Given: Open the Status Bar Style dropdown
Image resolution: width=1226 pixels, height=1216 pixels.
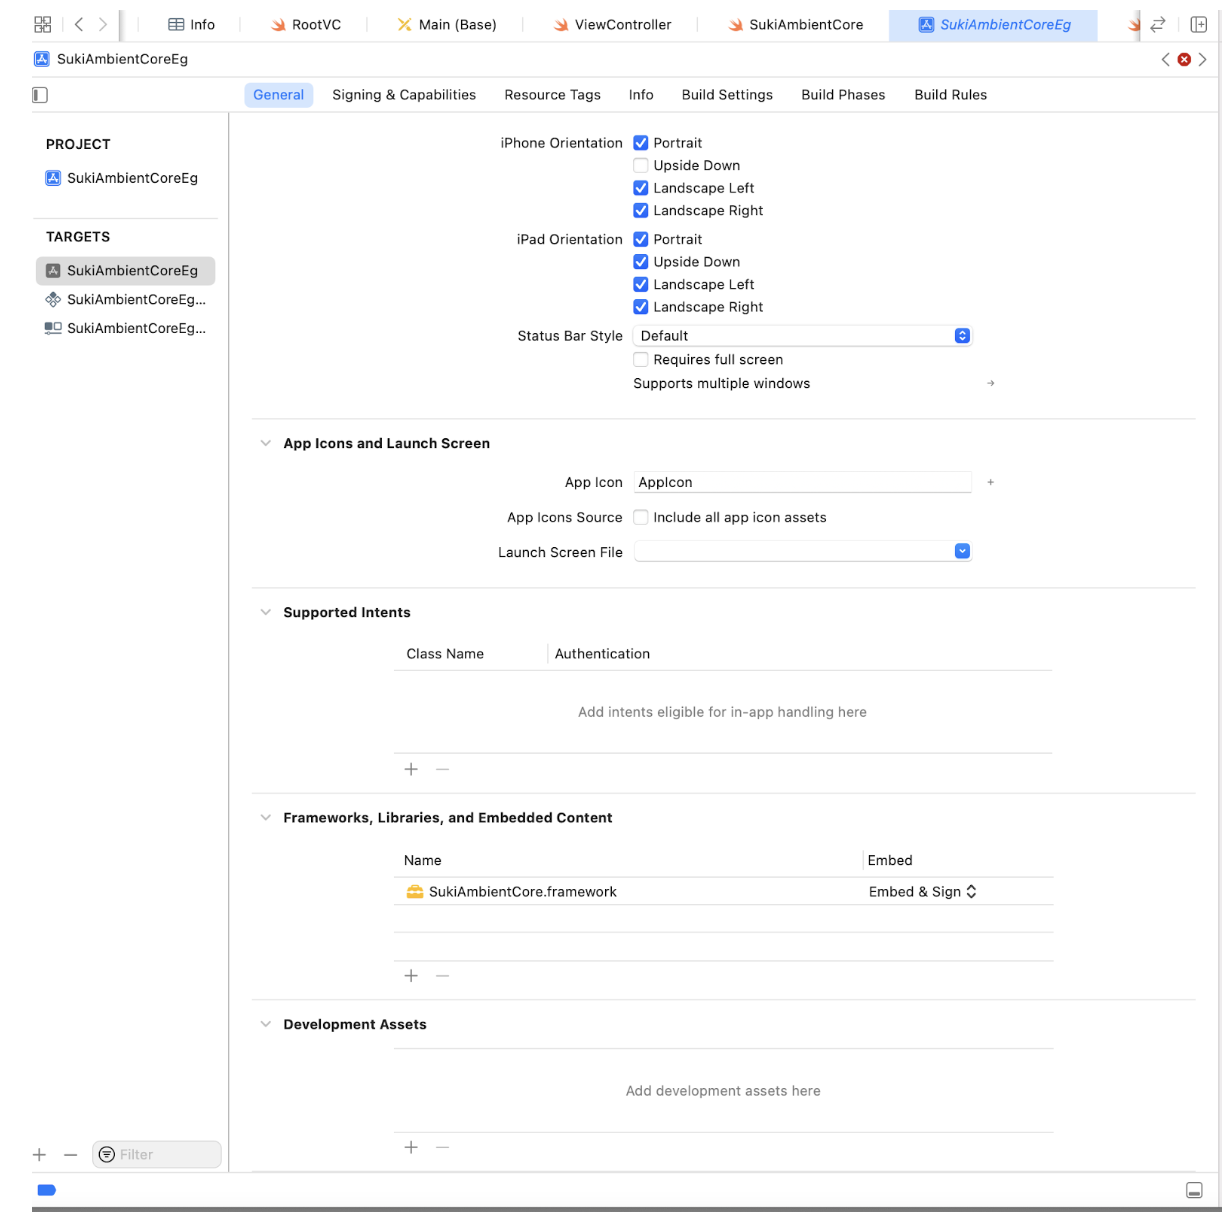Looking at the screenshot, I should click(961, 335).
